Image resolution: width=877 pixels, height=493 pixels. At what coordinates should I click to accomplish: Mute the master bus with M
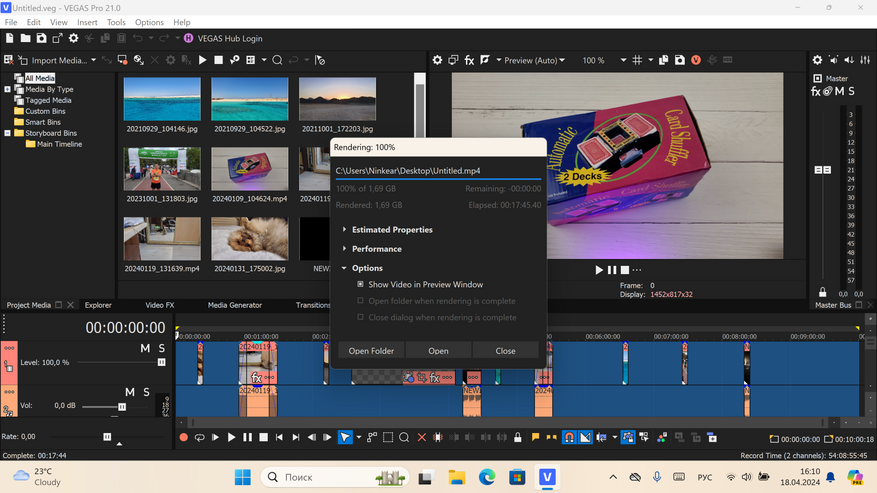[840, 92]
